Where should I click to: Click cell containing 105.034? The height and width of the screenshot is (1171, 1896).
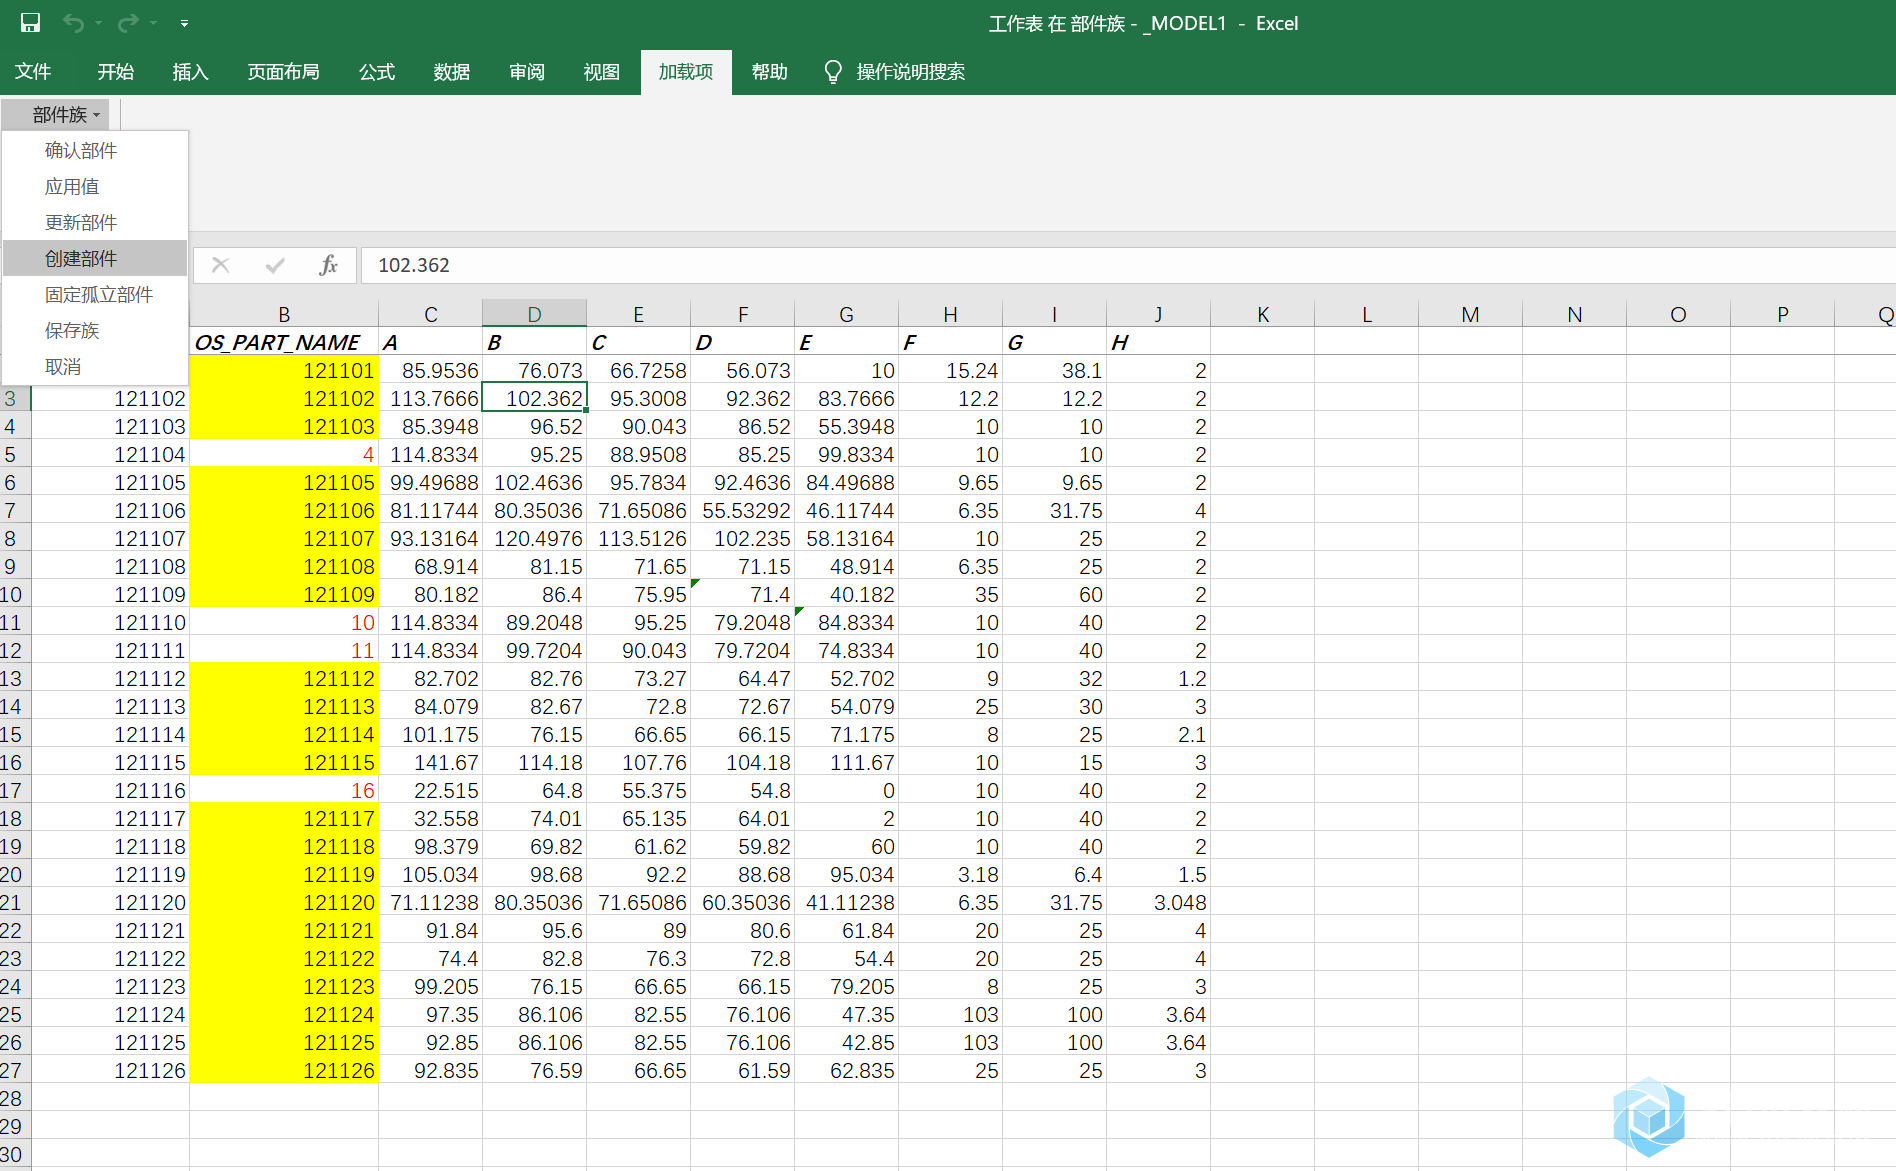[x=431, y=875]
